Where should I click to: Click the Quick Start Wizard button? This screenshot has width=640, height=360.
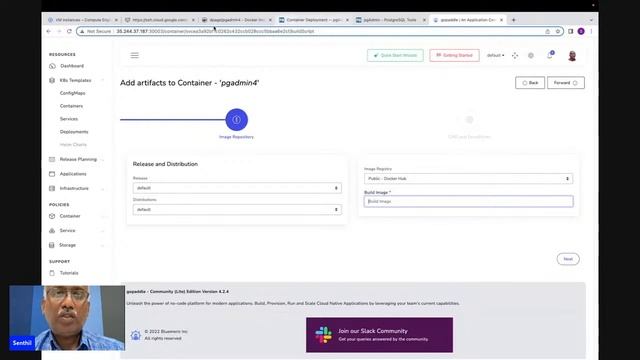click(x=395, y=55)
